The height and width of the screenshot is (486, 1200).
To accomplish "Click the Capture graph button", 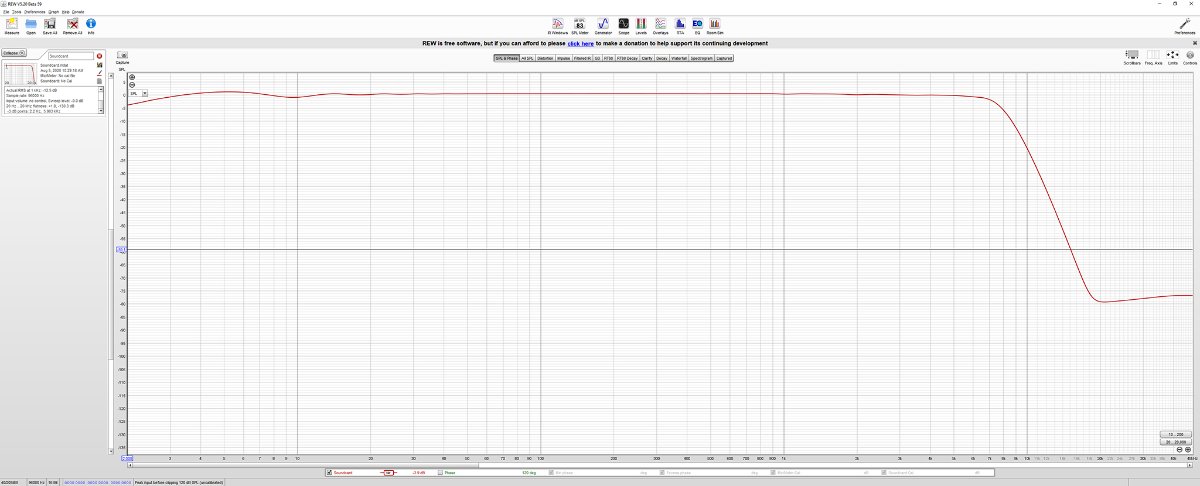I will [x=122, y=57].
